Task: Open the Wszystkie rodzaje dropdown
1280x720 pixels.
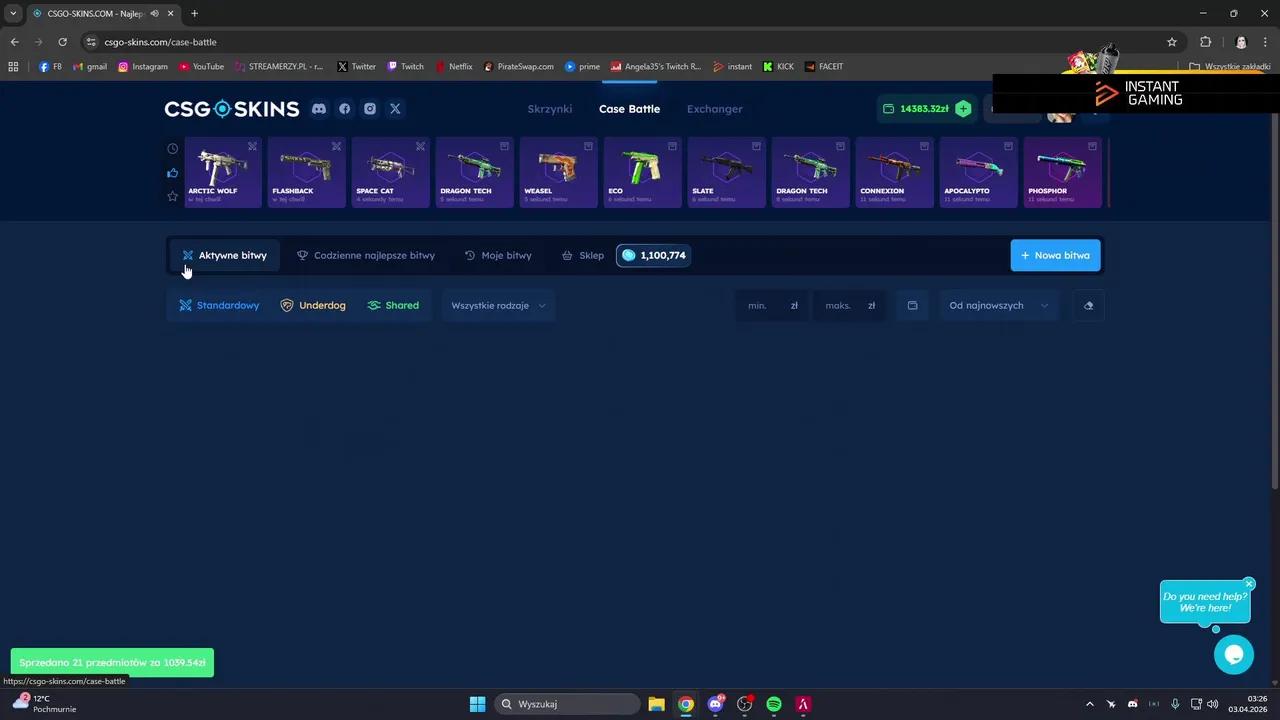Action: click(497, 305)
